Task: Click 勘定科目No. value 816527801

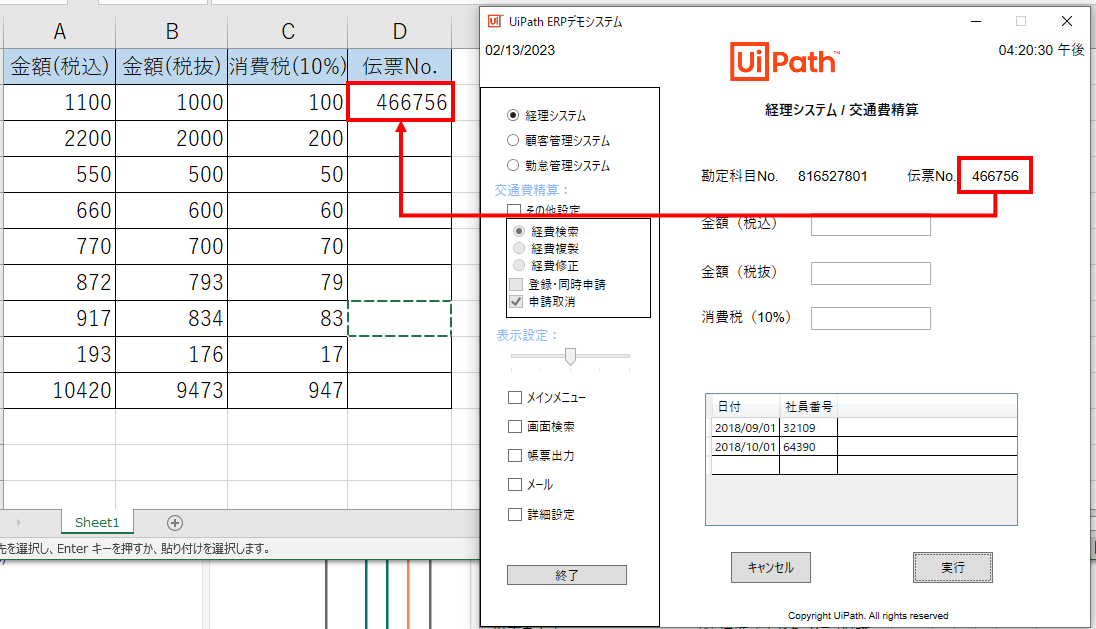Action: pyautogui.click(x=832, y=176)
